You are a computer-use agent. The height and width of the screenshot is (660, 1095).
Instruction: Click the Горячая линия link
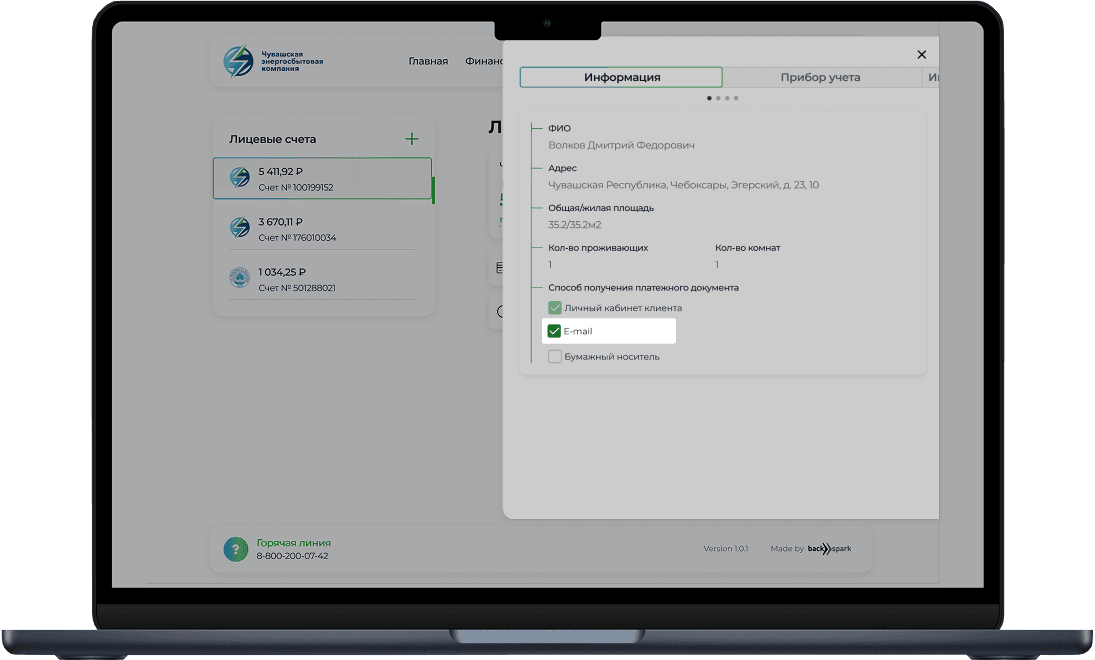click(x=293, y=543)
